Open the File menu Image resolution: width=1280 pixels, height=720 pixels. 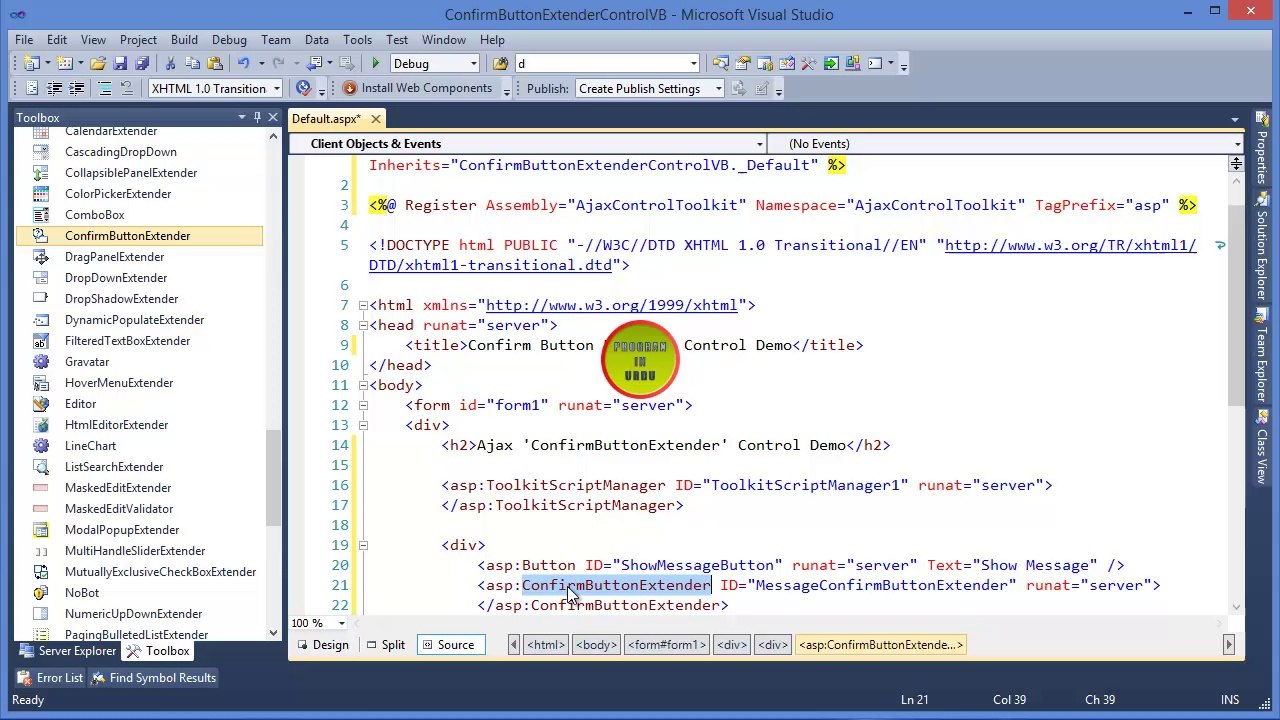24,40
